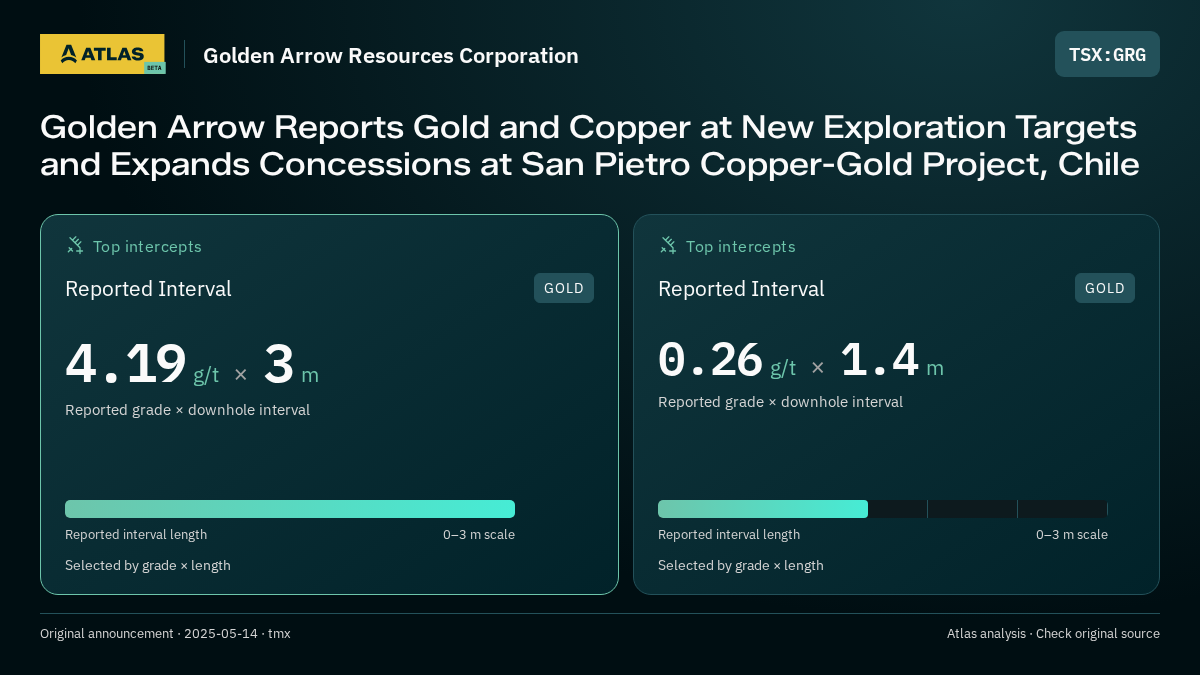Click 'Reported interval length' under full bar
This screenshot has width=1200, height=675.
pyautogui.click(x=136, y=534)
